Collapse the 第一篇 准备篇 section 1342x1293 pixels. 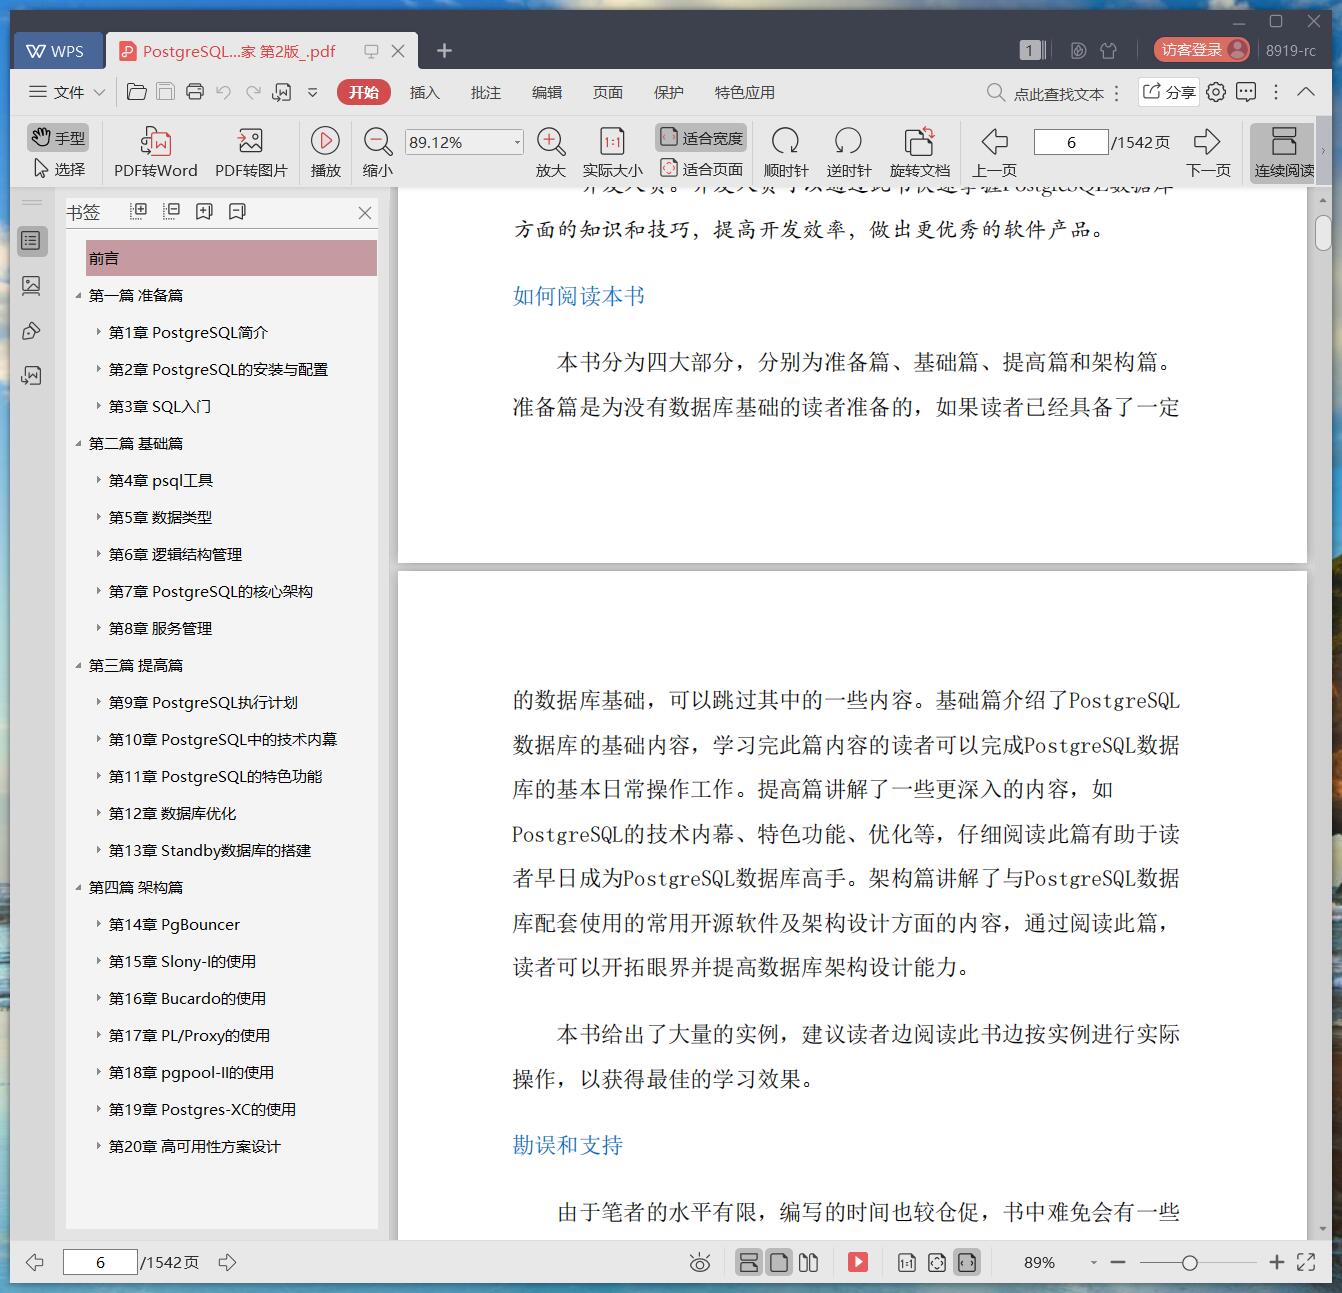pyautogui.click(x=78, y=295)
